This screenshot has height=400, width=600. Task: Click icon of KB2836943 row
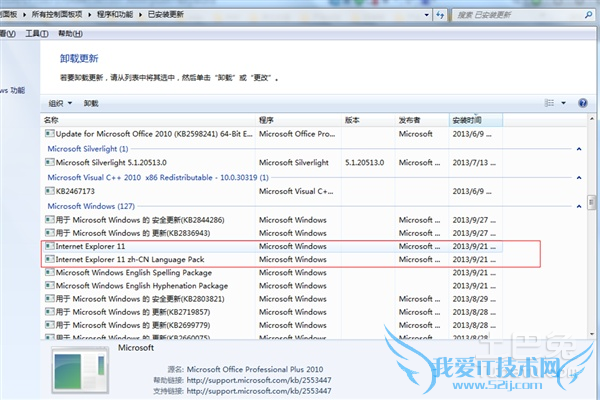(x=50, y=233)
